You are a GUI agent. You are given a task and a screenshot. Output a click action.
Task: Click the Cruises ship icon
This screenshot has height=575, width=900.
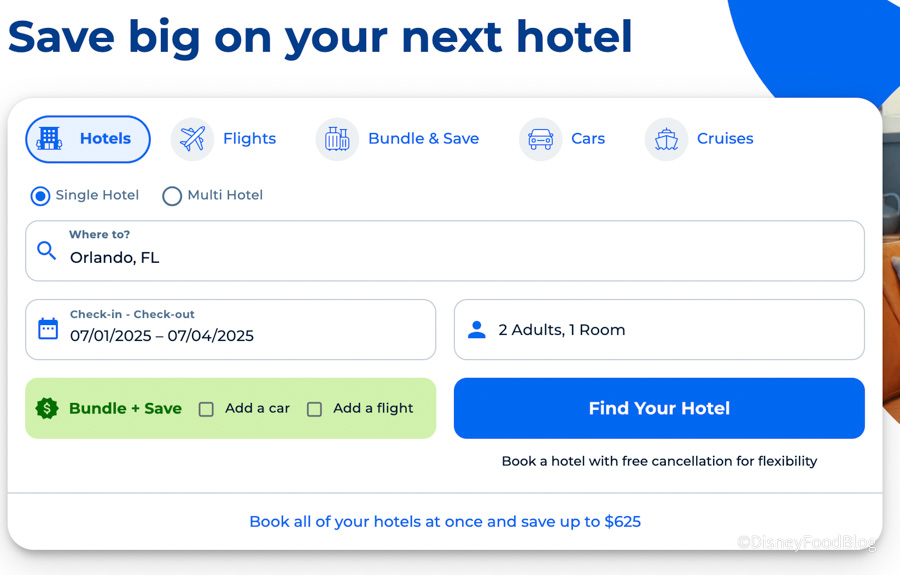pos(666,139)
